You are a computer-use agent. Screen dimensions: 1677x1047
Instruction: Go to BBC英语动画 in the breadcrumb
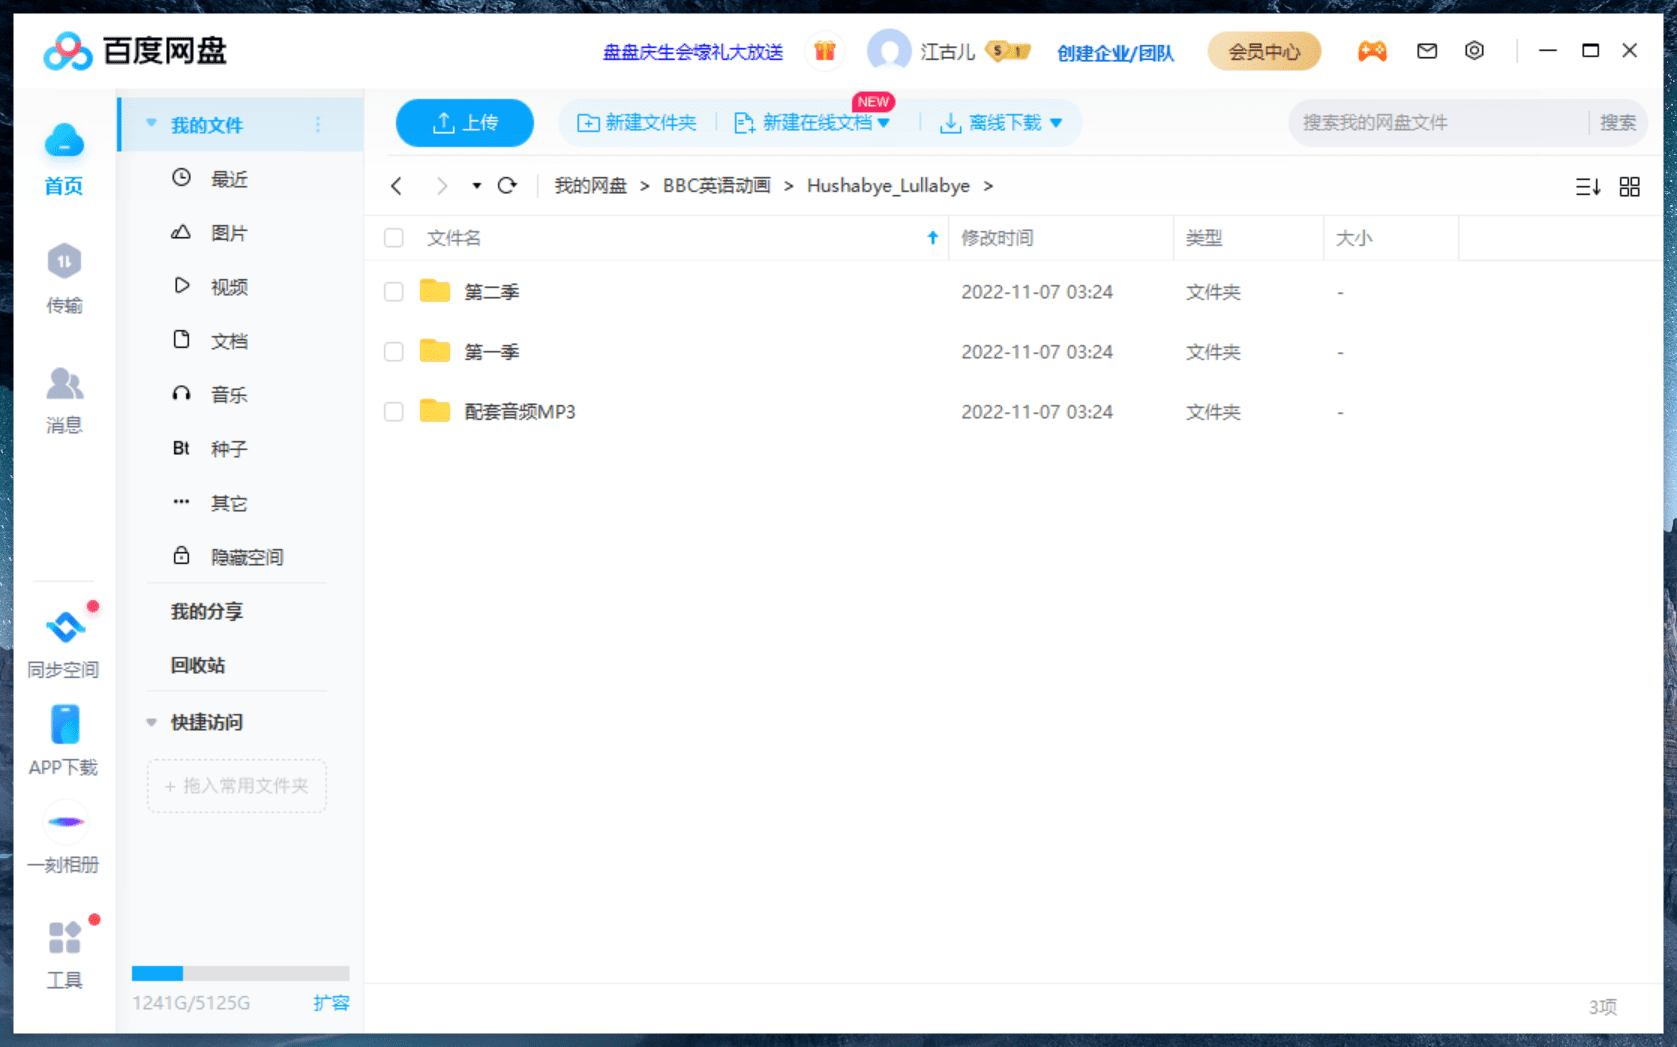717,186
